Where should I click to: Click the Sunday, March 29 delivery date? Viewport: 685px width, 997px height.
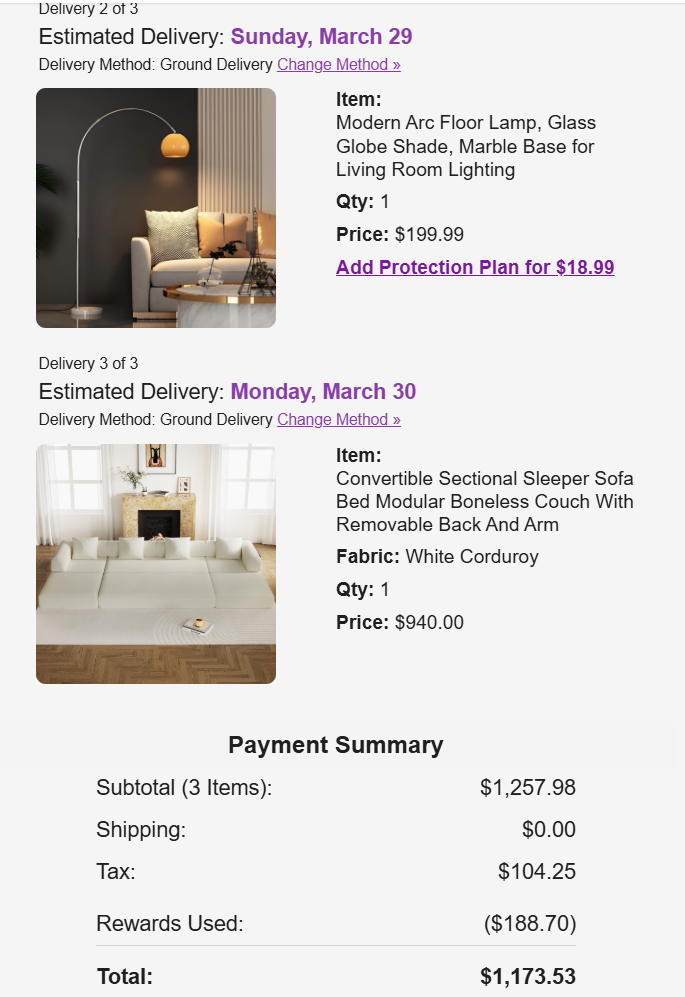coord(321,37)
